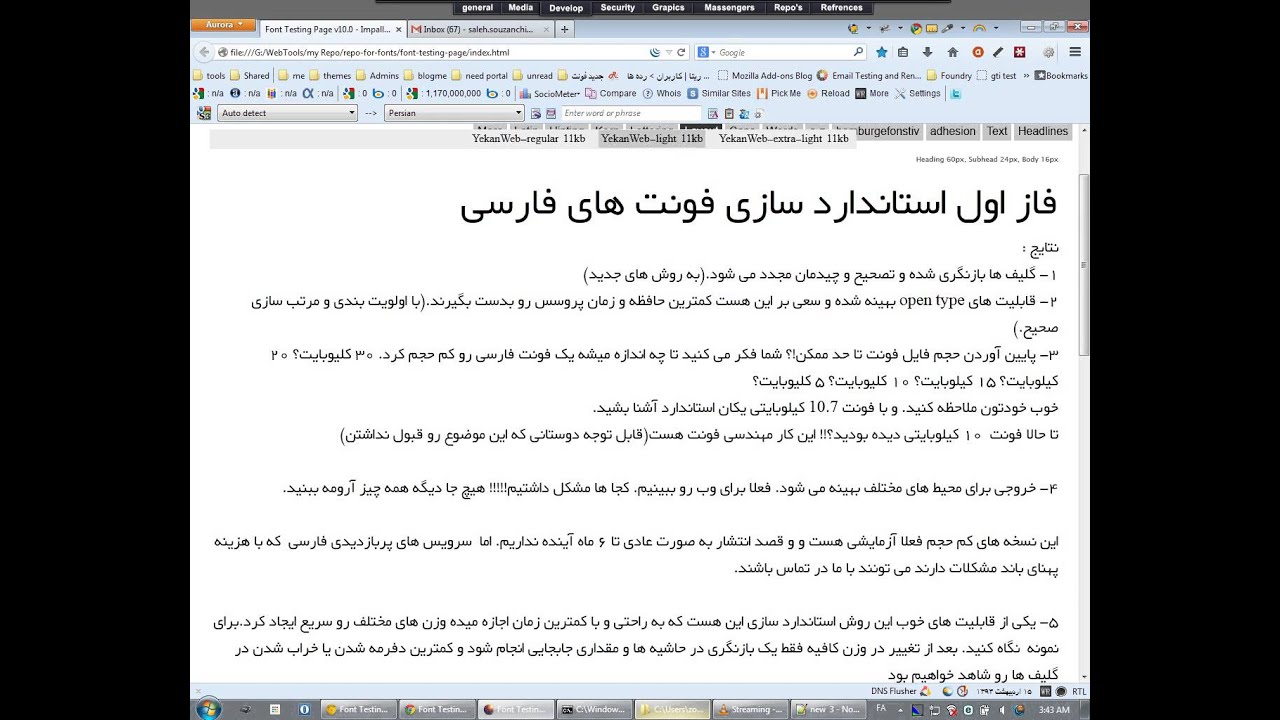Select the Media top menu tab
This screenshot has width=1280, height=720.
point(520,8)
